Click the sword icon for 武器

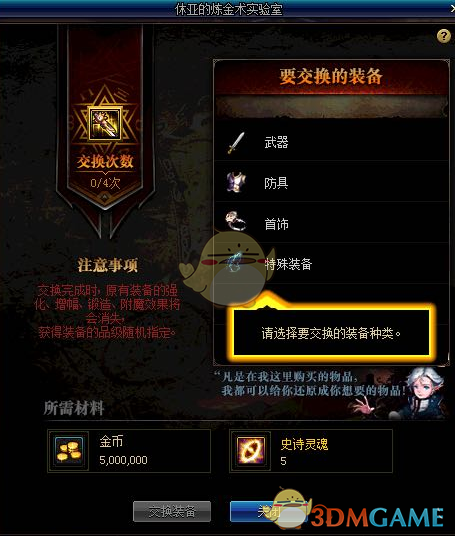pos(236,143)
